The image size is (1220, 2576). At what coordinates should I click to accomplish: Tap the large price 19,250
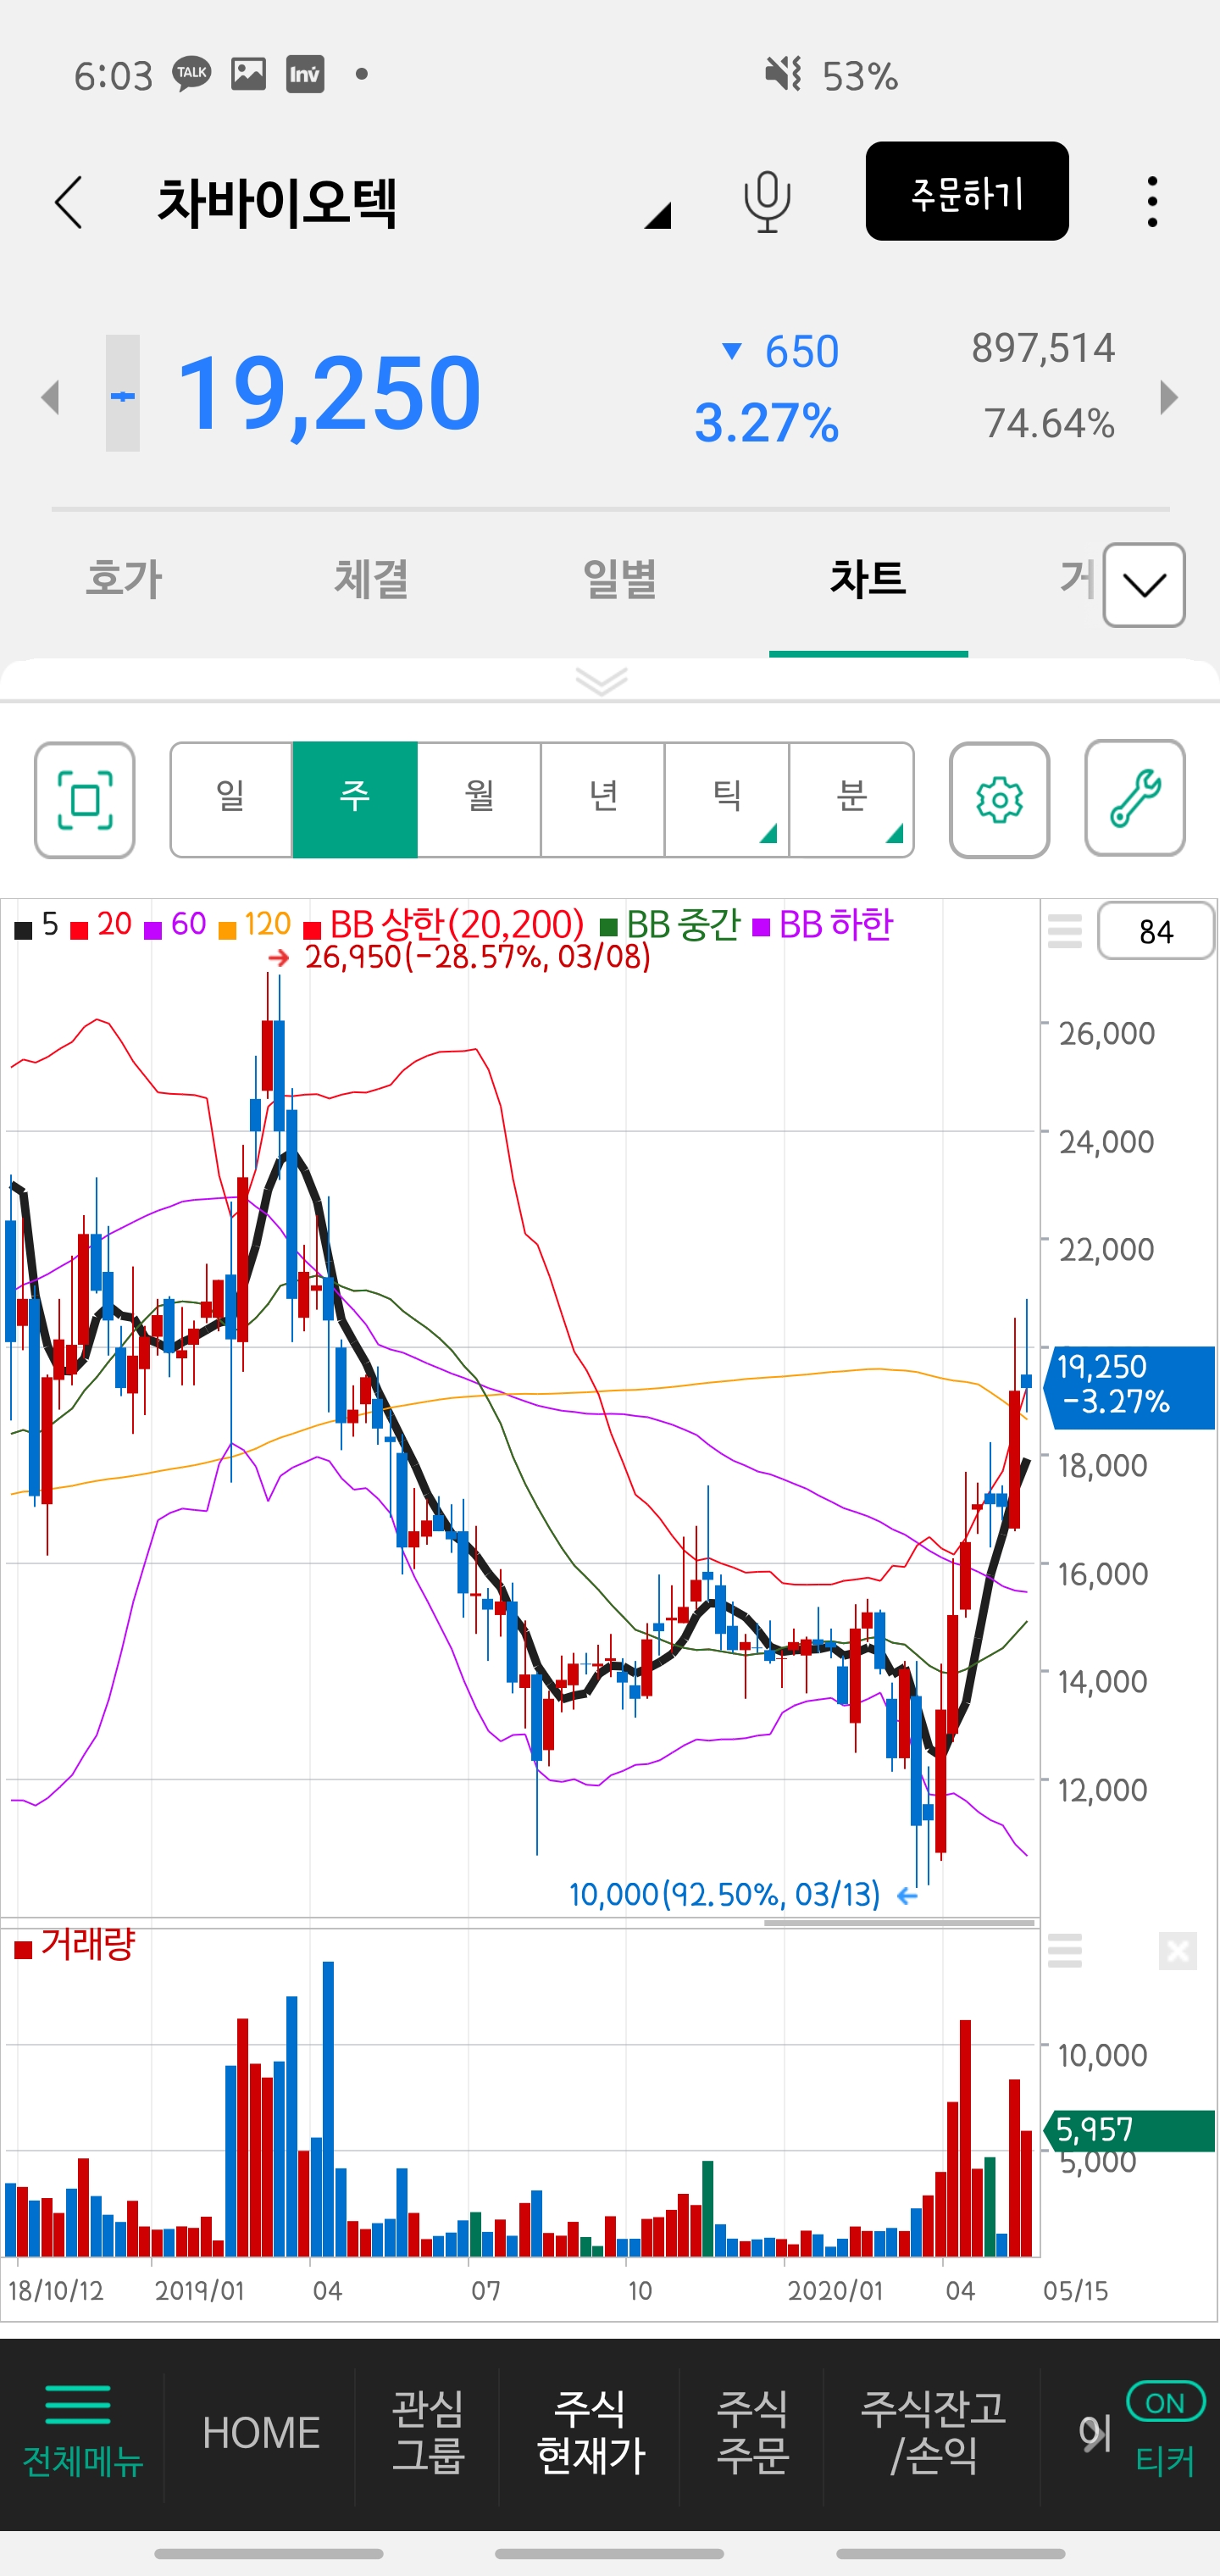[329, 394]
